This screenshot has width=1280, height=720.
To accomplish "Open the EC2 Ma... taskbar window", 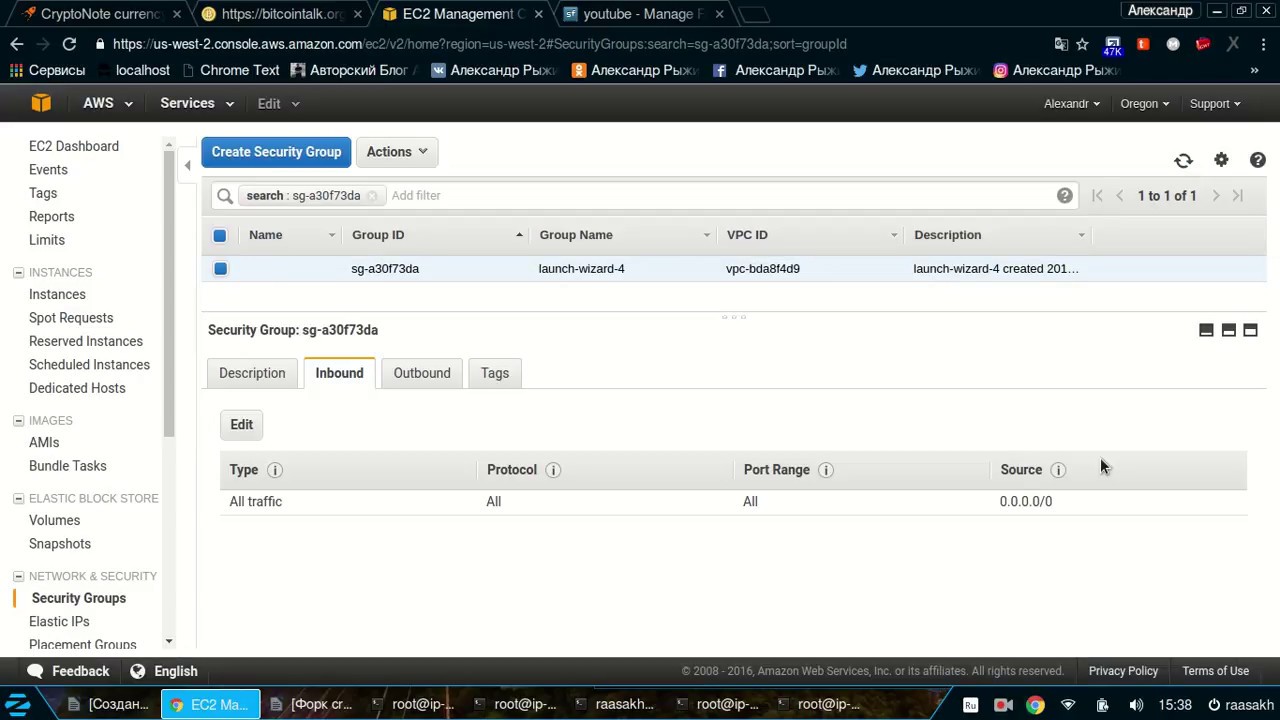I will (211, 704).
